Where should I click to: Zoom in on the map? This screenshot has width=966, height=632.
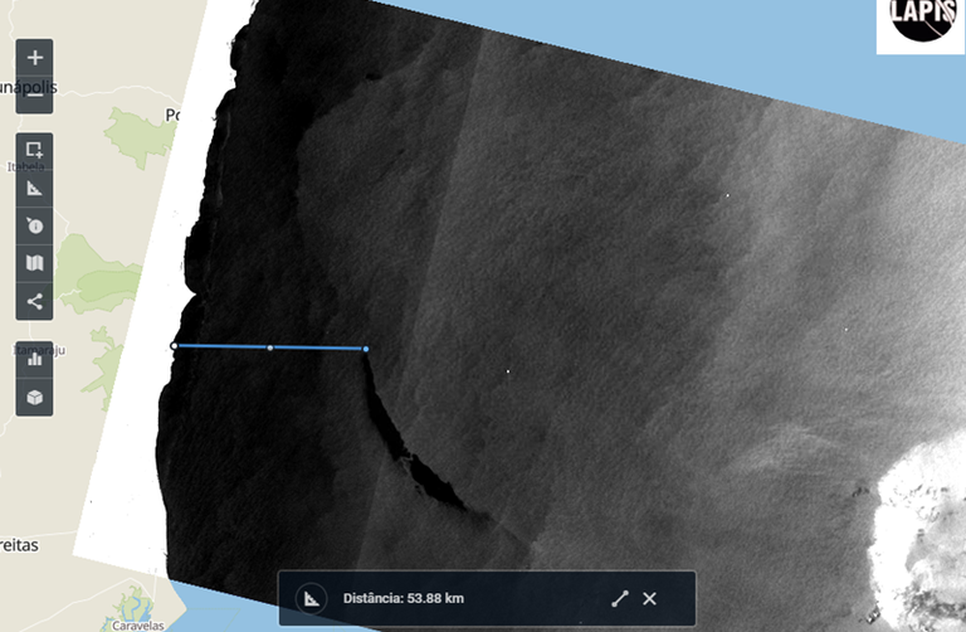(x=34, y=58)
